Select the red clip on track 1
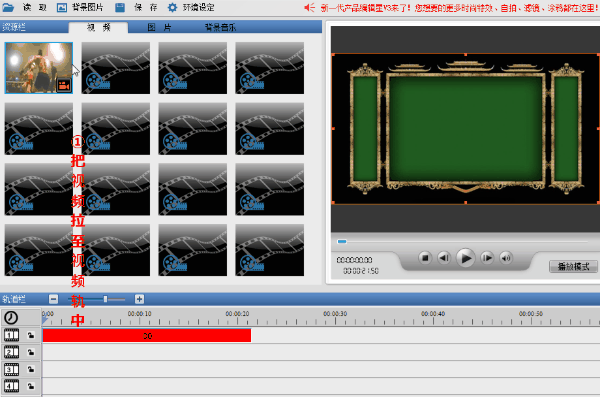 [x=147, y=335]
